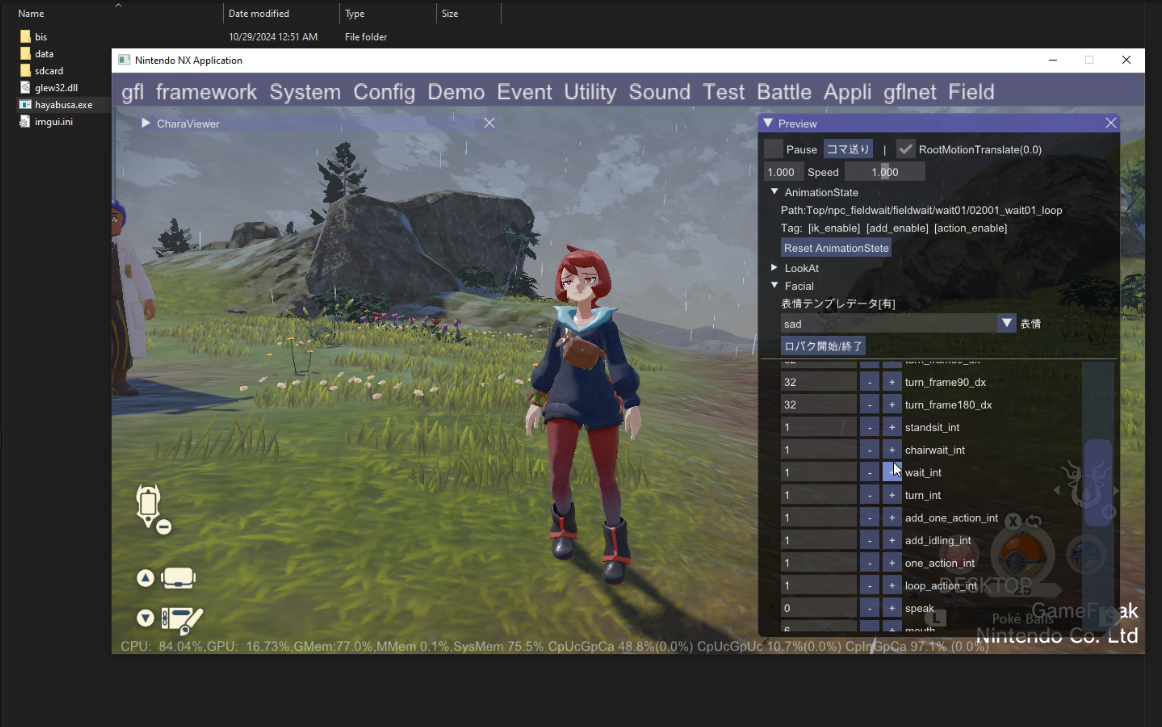Disable the RootMotionTranslate checkbox

[x=905, y=149]
